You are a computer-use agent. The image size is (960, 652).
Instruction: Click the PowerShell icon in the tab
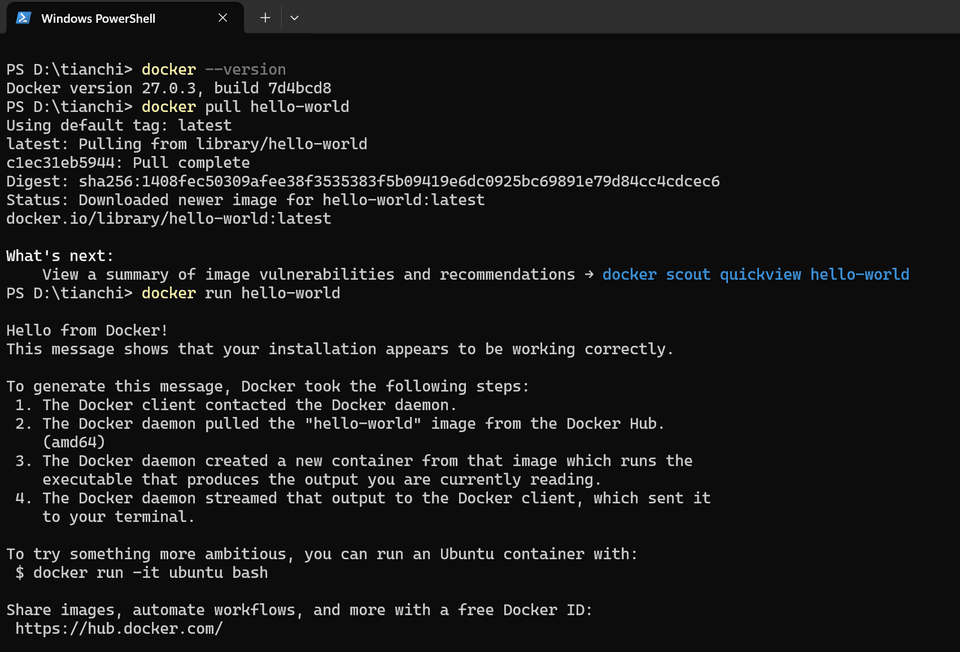point(22,18)
